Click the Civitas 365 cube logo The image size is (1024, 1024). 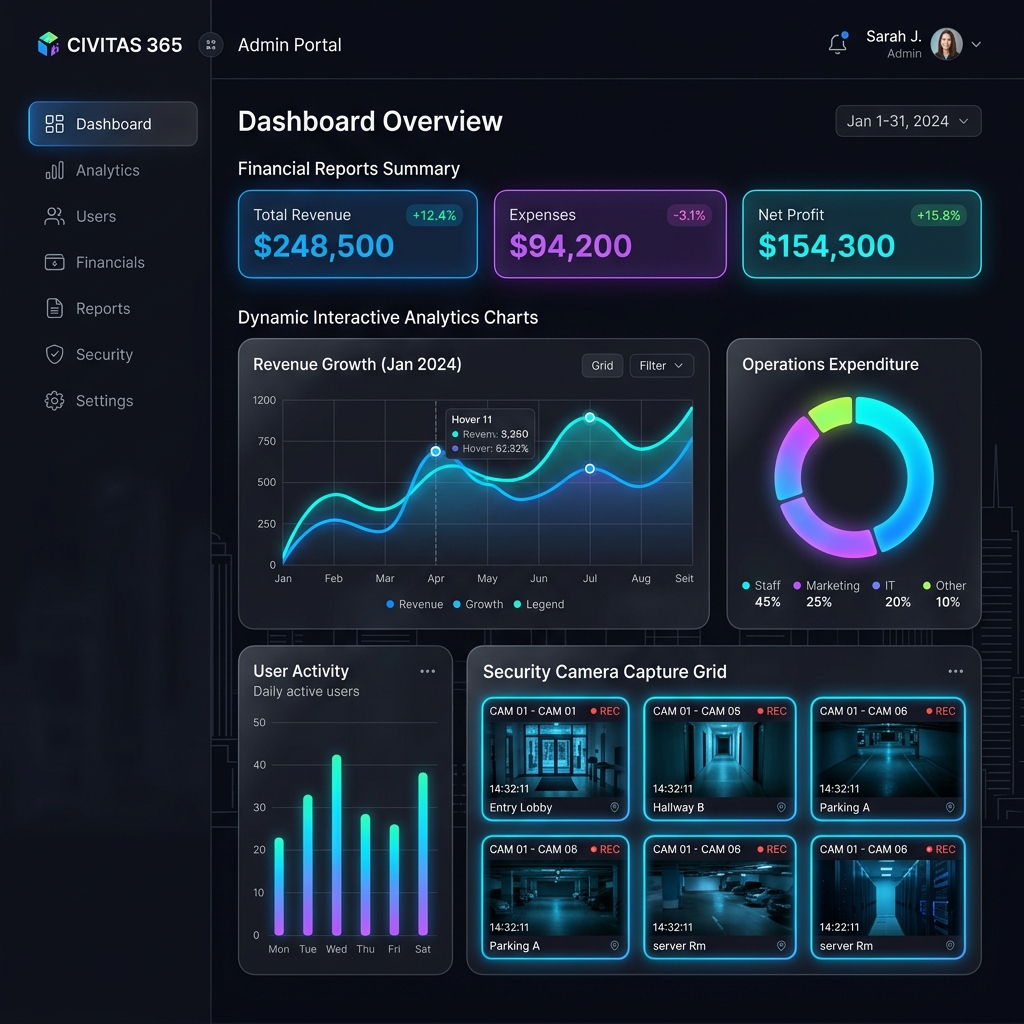pos(48,44)
